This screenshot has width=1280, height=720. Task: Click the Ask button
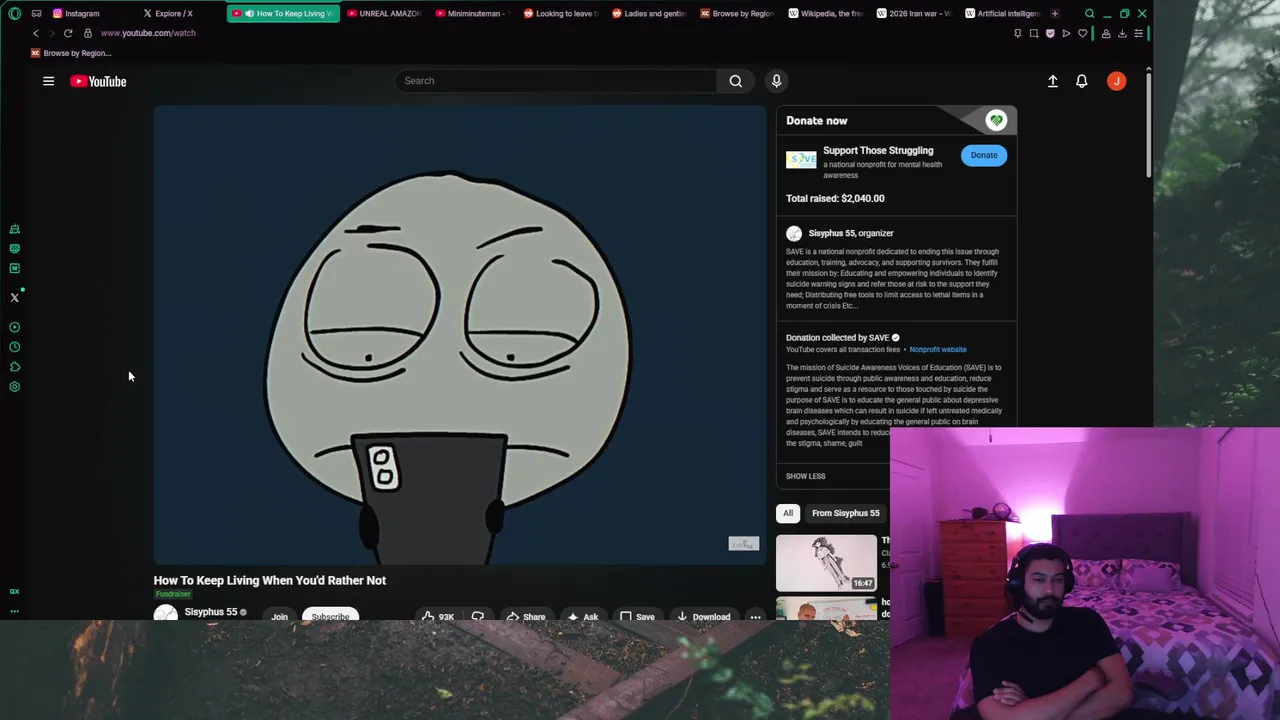[582, 616]
